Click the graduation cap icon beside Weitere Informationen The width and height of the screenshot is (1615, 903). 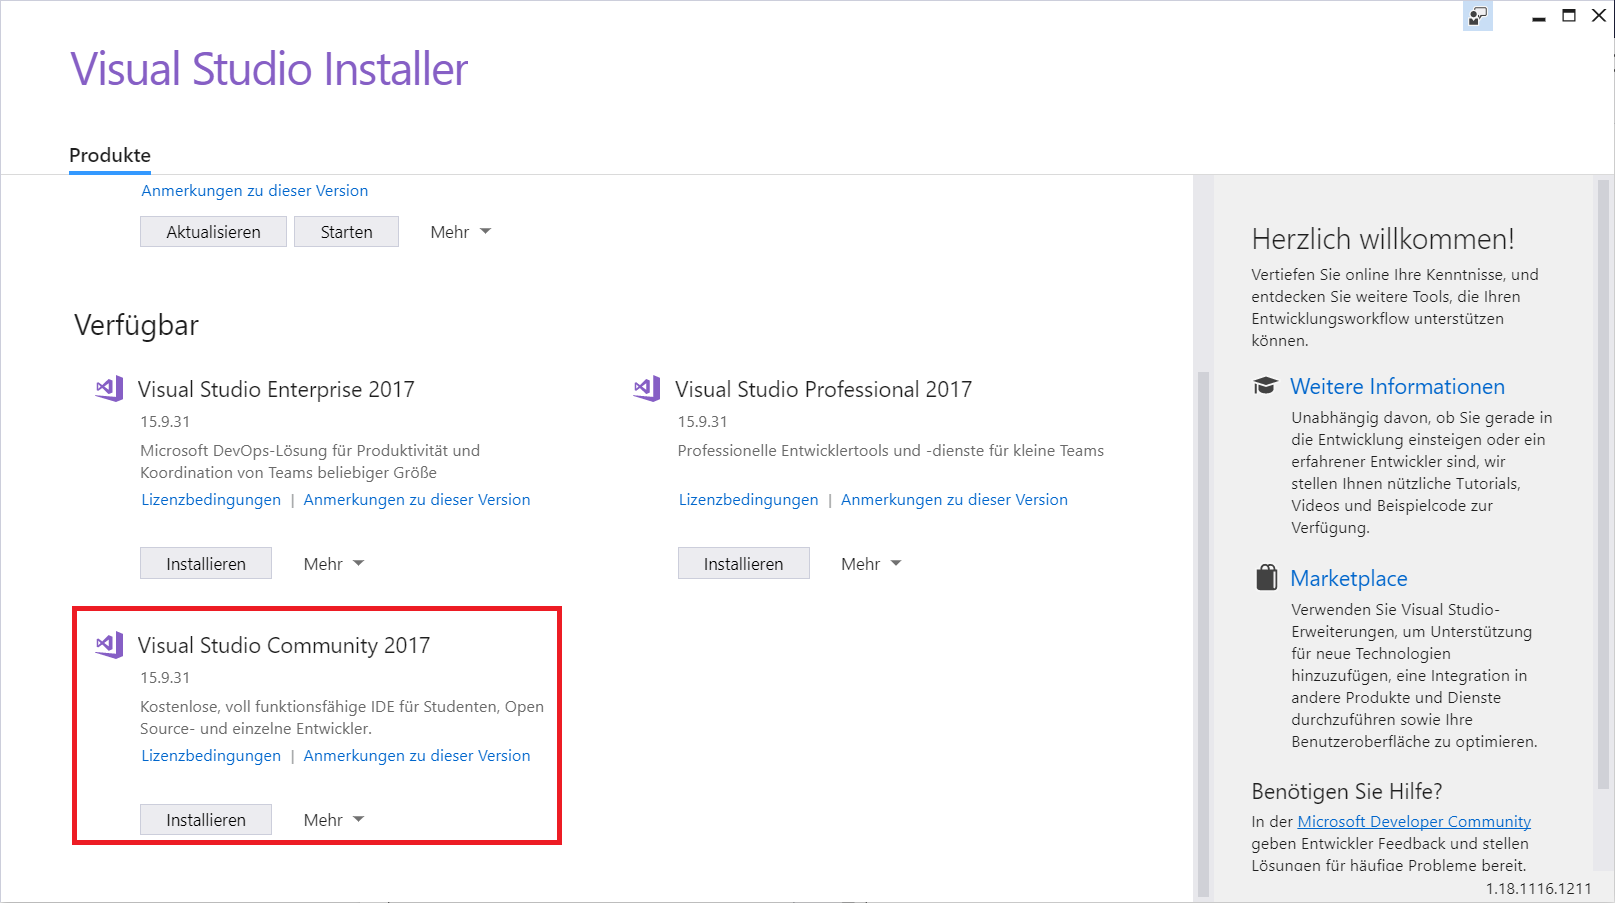pos(1265,386)
